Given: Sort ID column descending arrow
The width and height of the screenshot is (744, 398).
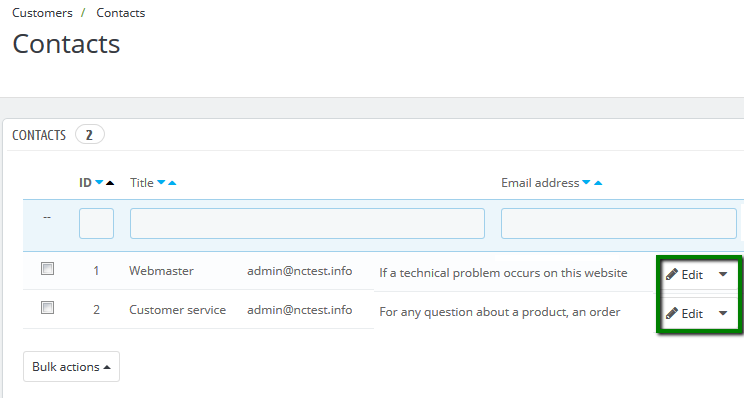Looking at the screenshot, I should click(x=99, y=183).
